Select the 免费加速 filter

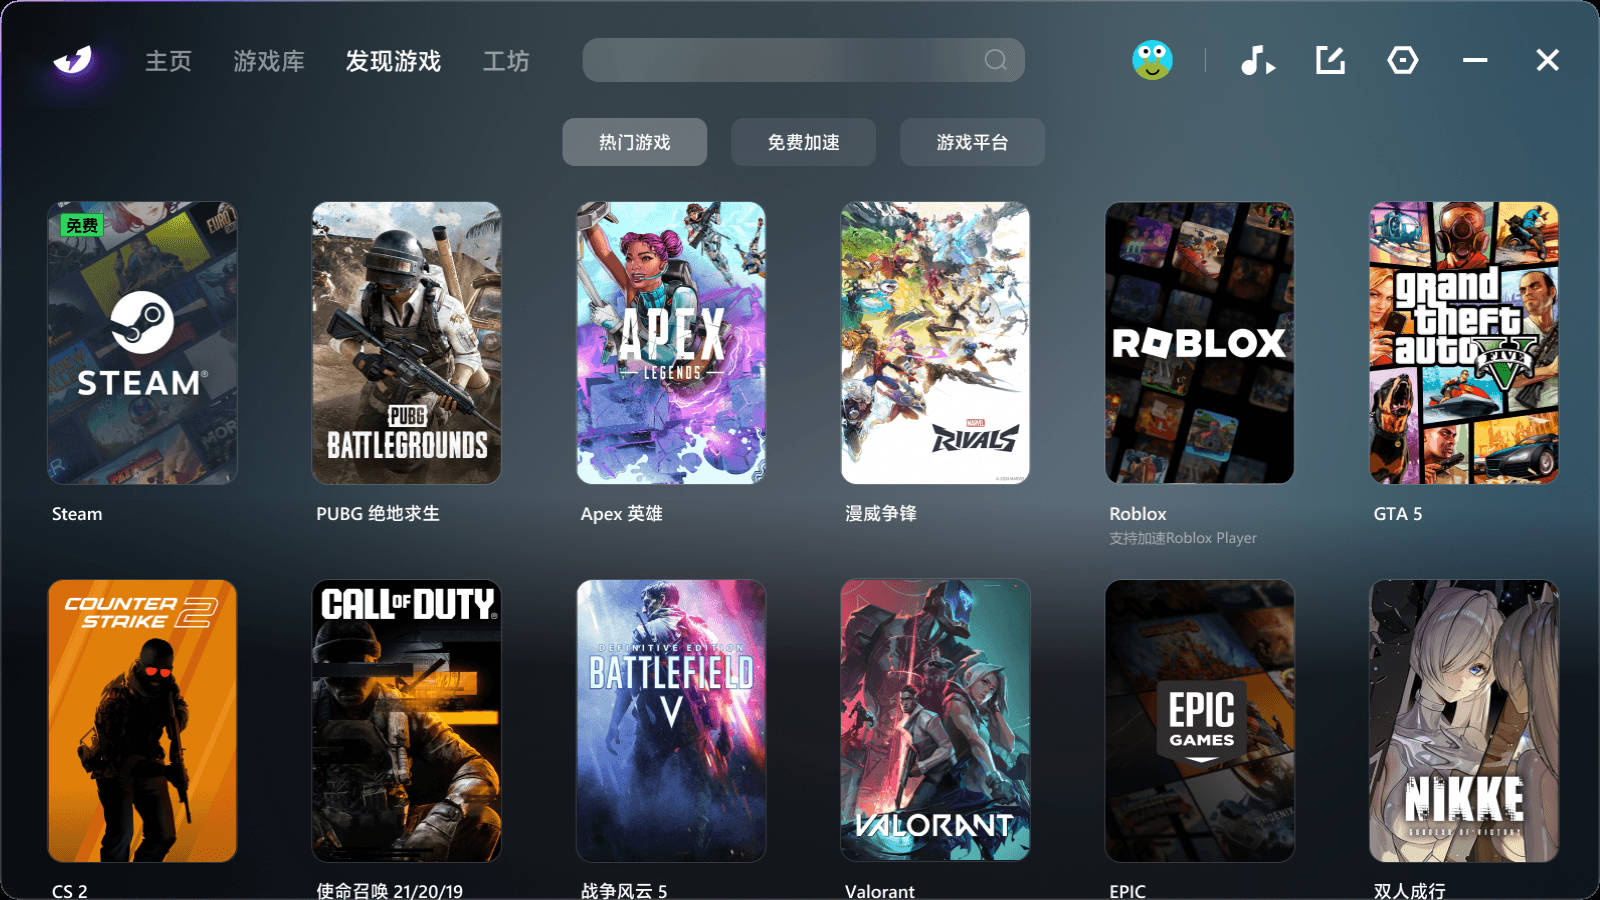(804, 142)
